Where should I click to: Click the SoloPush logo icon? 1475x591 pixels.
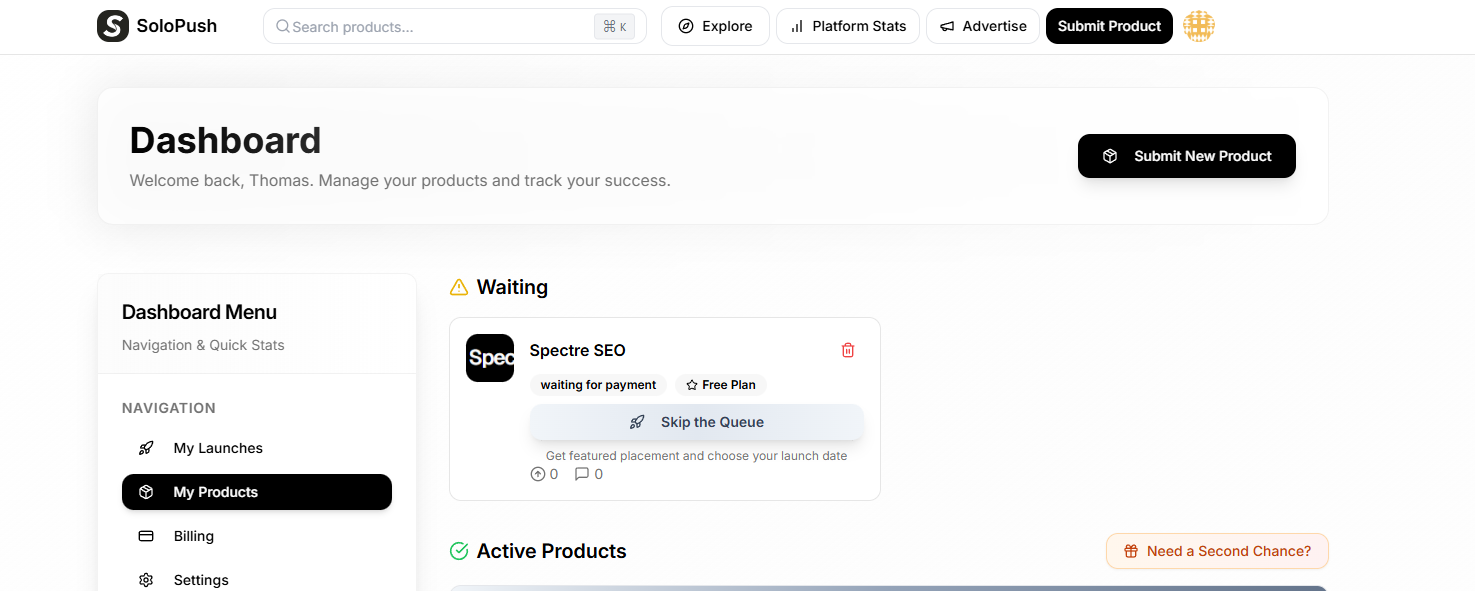pyautogui.click(x=113, y=26)
